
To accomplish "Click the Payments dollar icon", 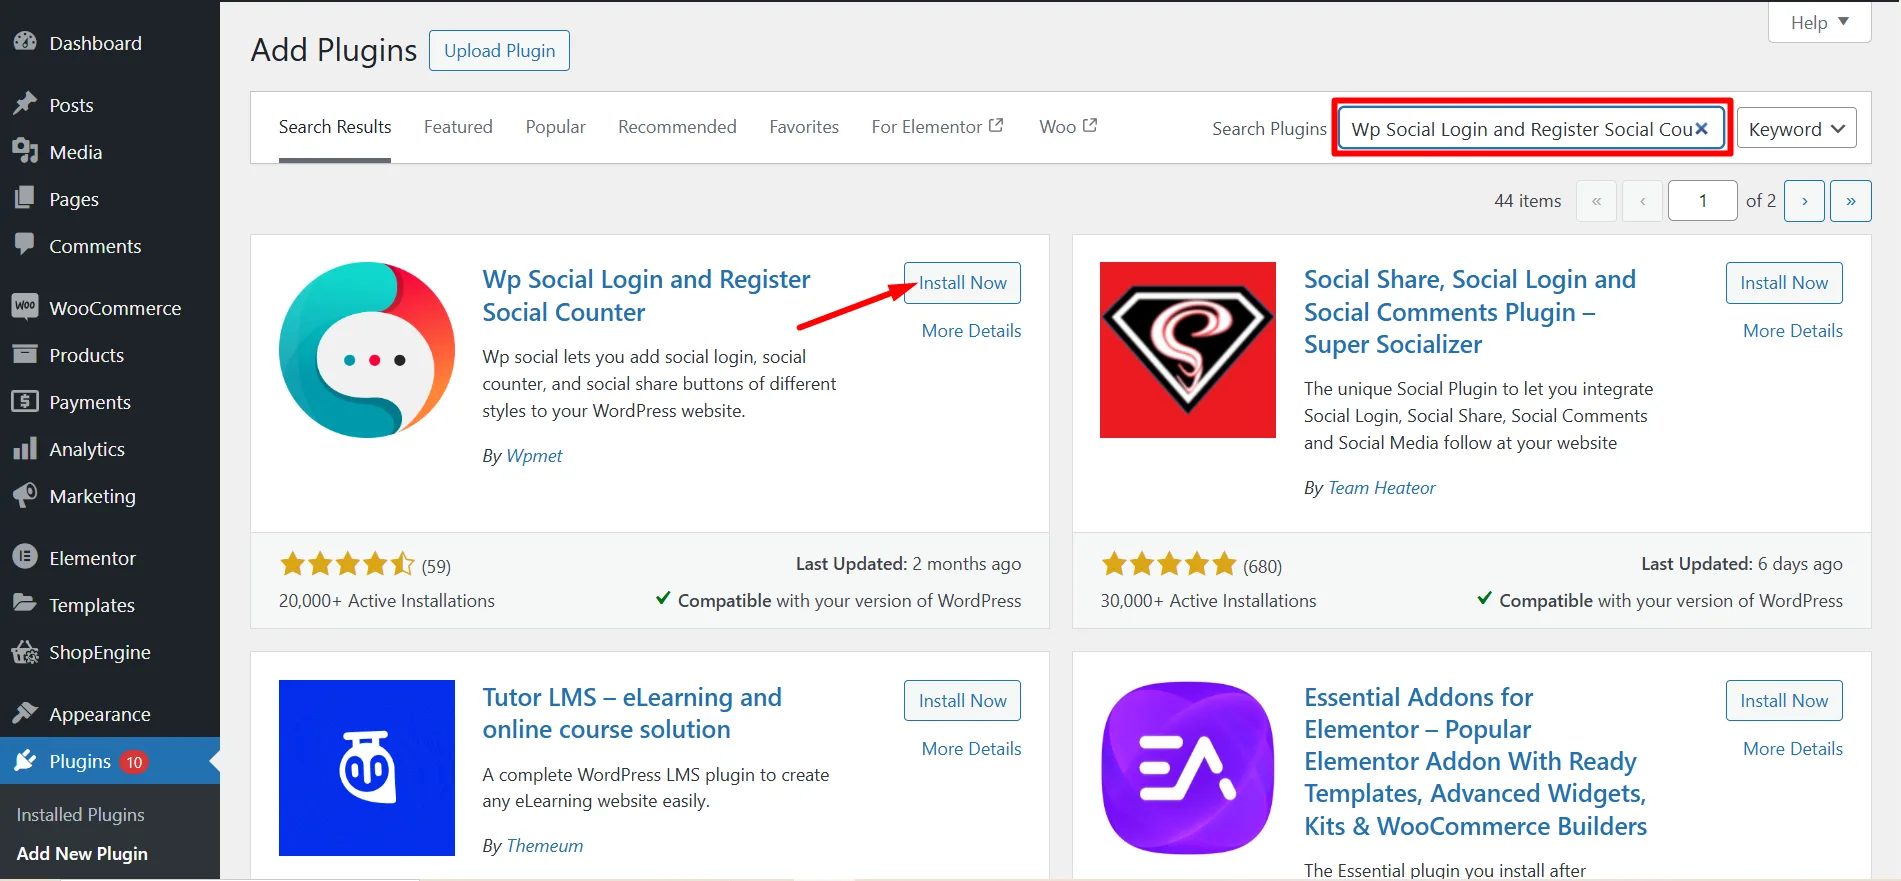I will click(25, 401).
